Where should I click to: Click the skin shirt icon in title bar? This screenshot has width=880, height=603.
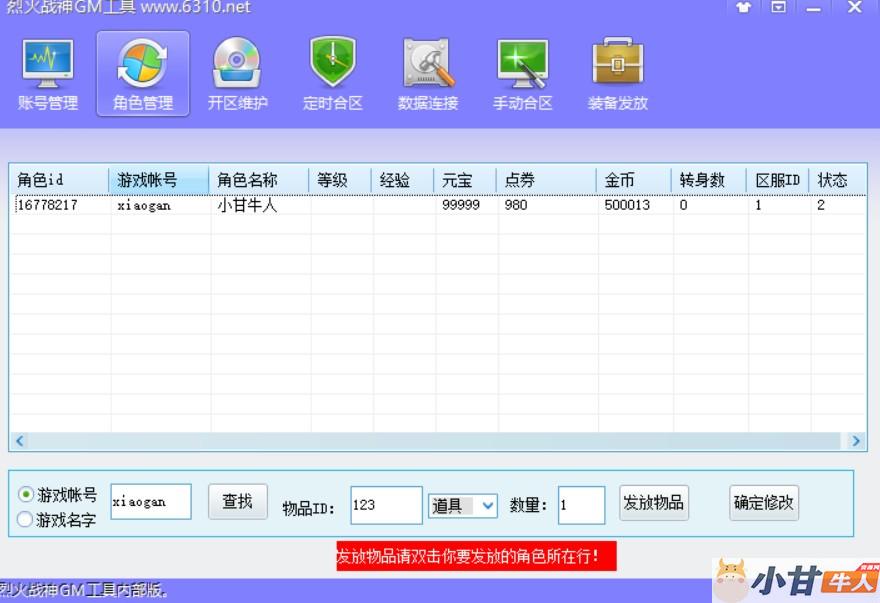744,7
